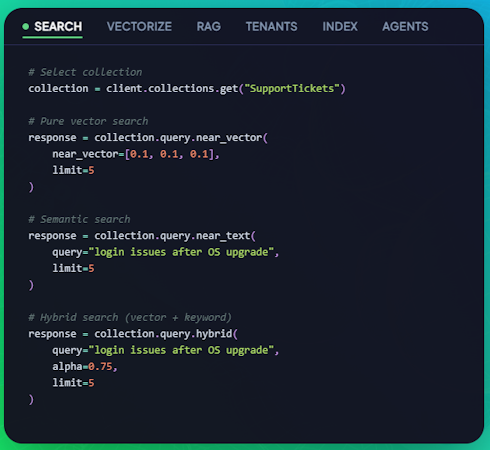
Task: Click the '# Hybrid search (vector + keyword)' comment
Action: click(x=130, y=317)
